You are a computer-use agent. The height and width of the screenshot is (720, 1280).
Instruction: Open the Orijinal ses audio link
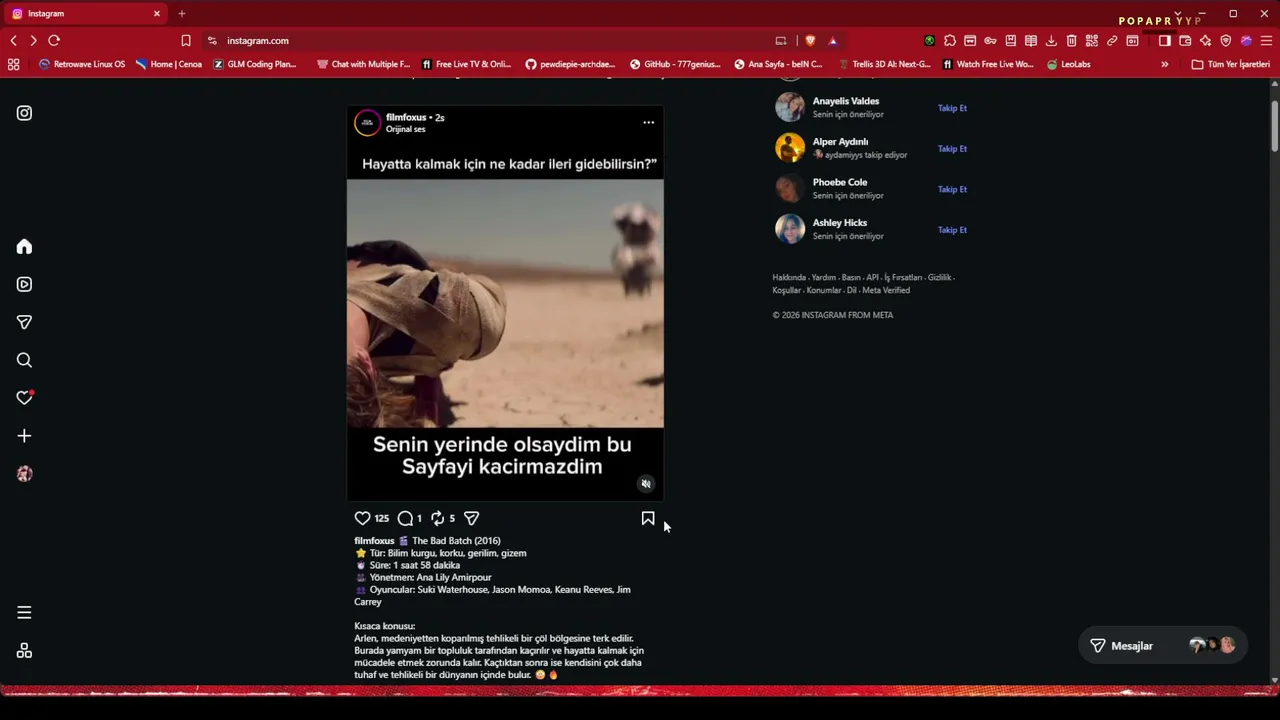click(x=405, y=129)
